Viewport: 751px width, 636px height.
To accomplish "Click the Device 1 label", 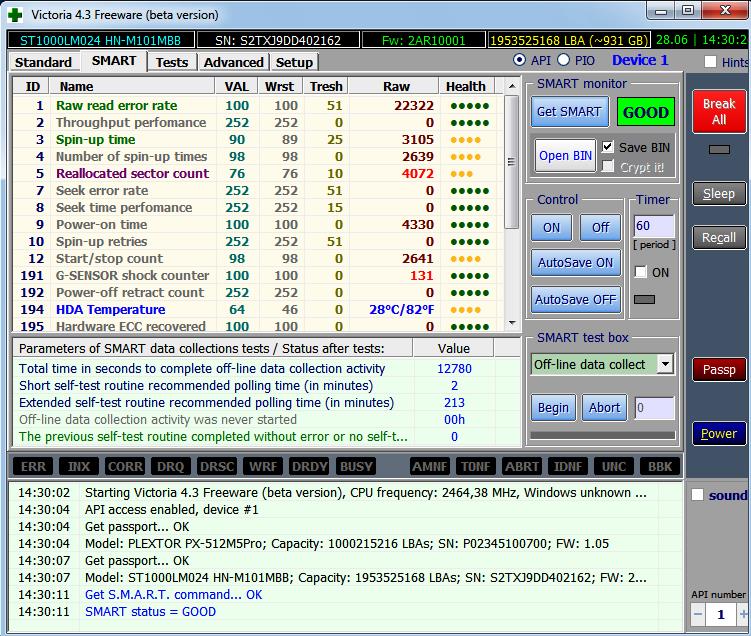I will pos(640,60).
